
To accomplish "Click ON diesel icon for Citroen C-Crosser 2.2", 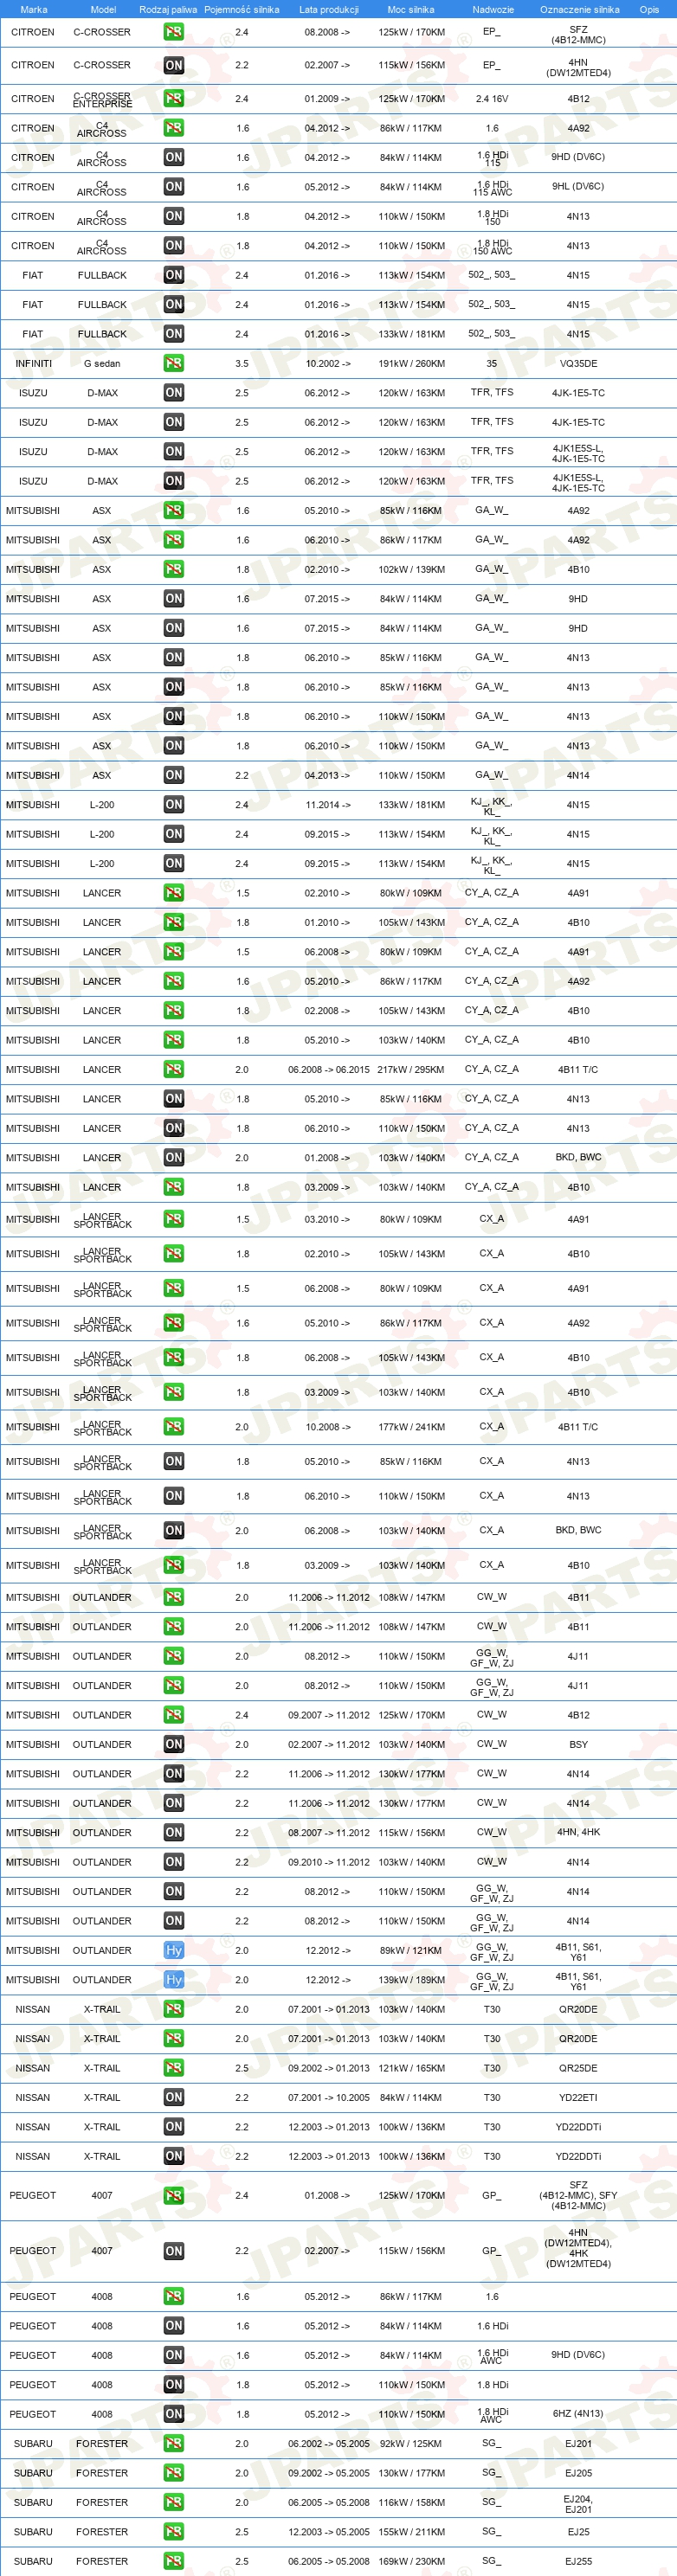I will pyautogui.click(x=174, y=65).
